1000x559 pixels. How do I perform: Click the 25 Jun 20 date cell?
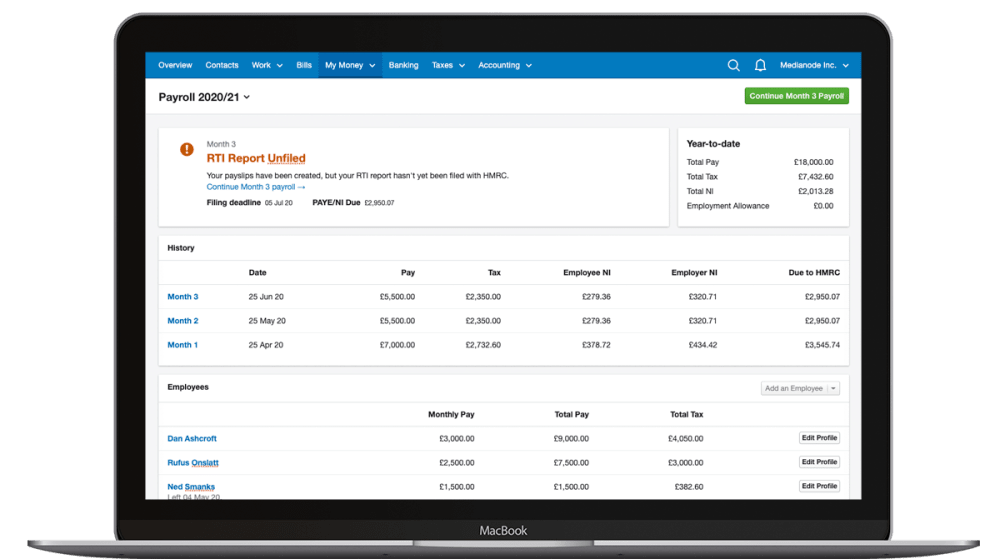tap(266, 296)
